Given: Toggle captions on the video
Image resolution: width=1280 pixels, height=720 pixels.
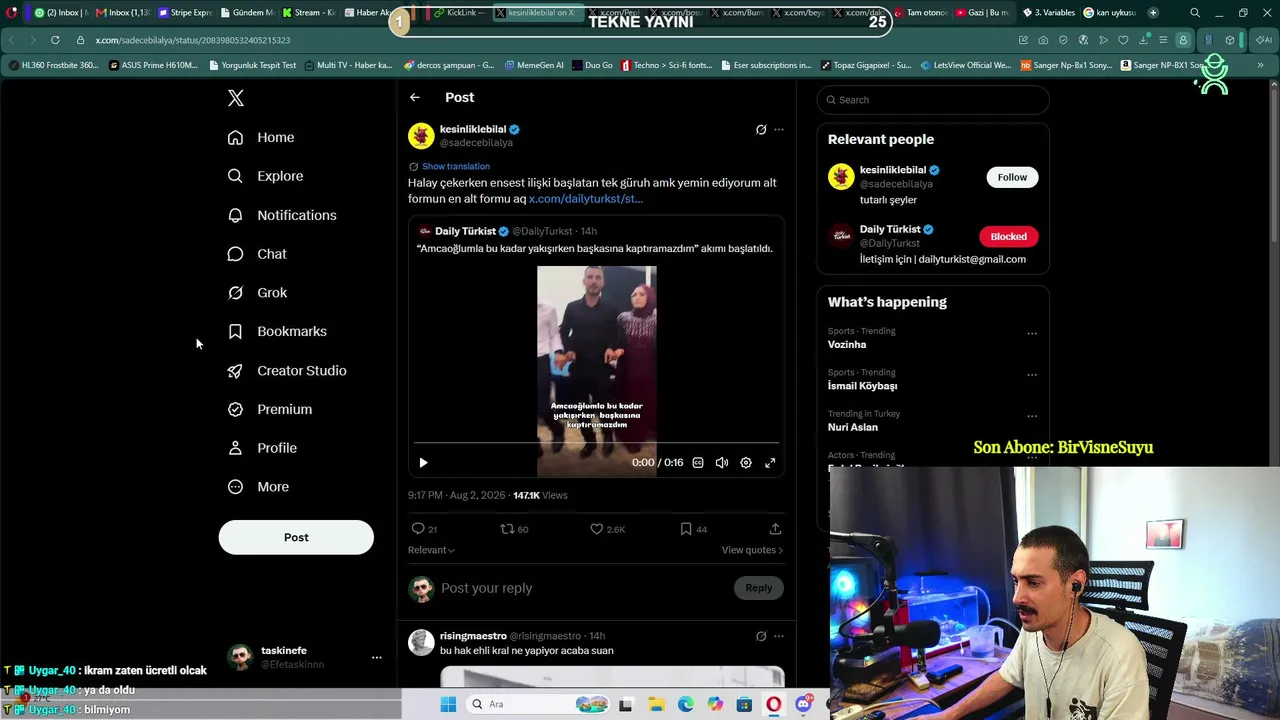Looking at the screenshot, I should coord(698,463).
